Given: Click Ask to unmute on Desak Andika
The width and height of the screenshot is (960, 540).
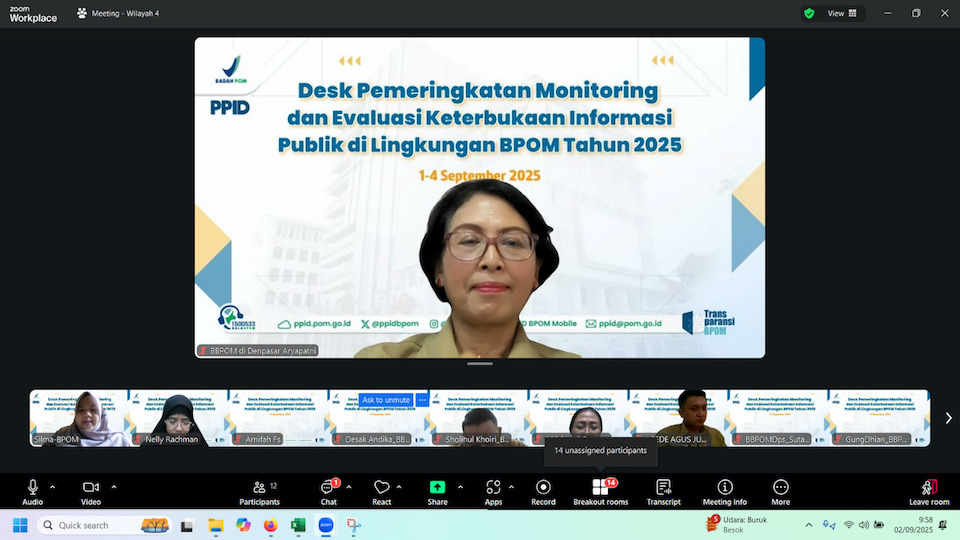Looking at the screenshot, I should coord(386,400).
